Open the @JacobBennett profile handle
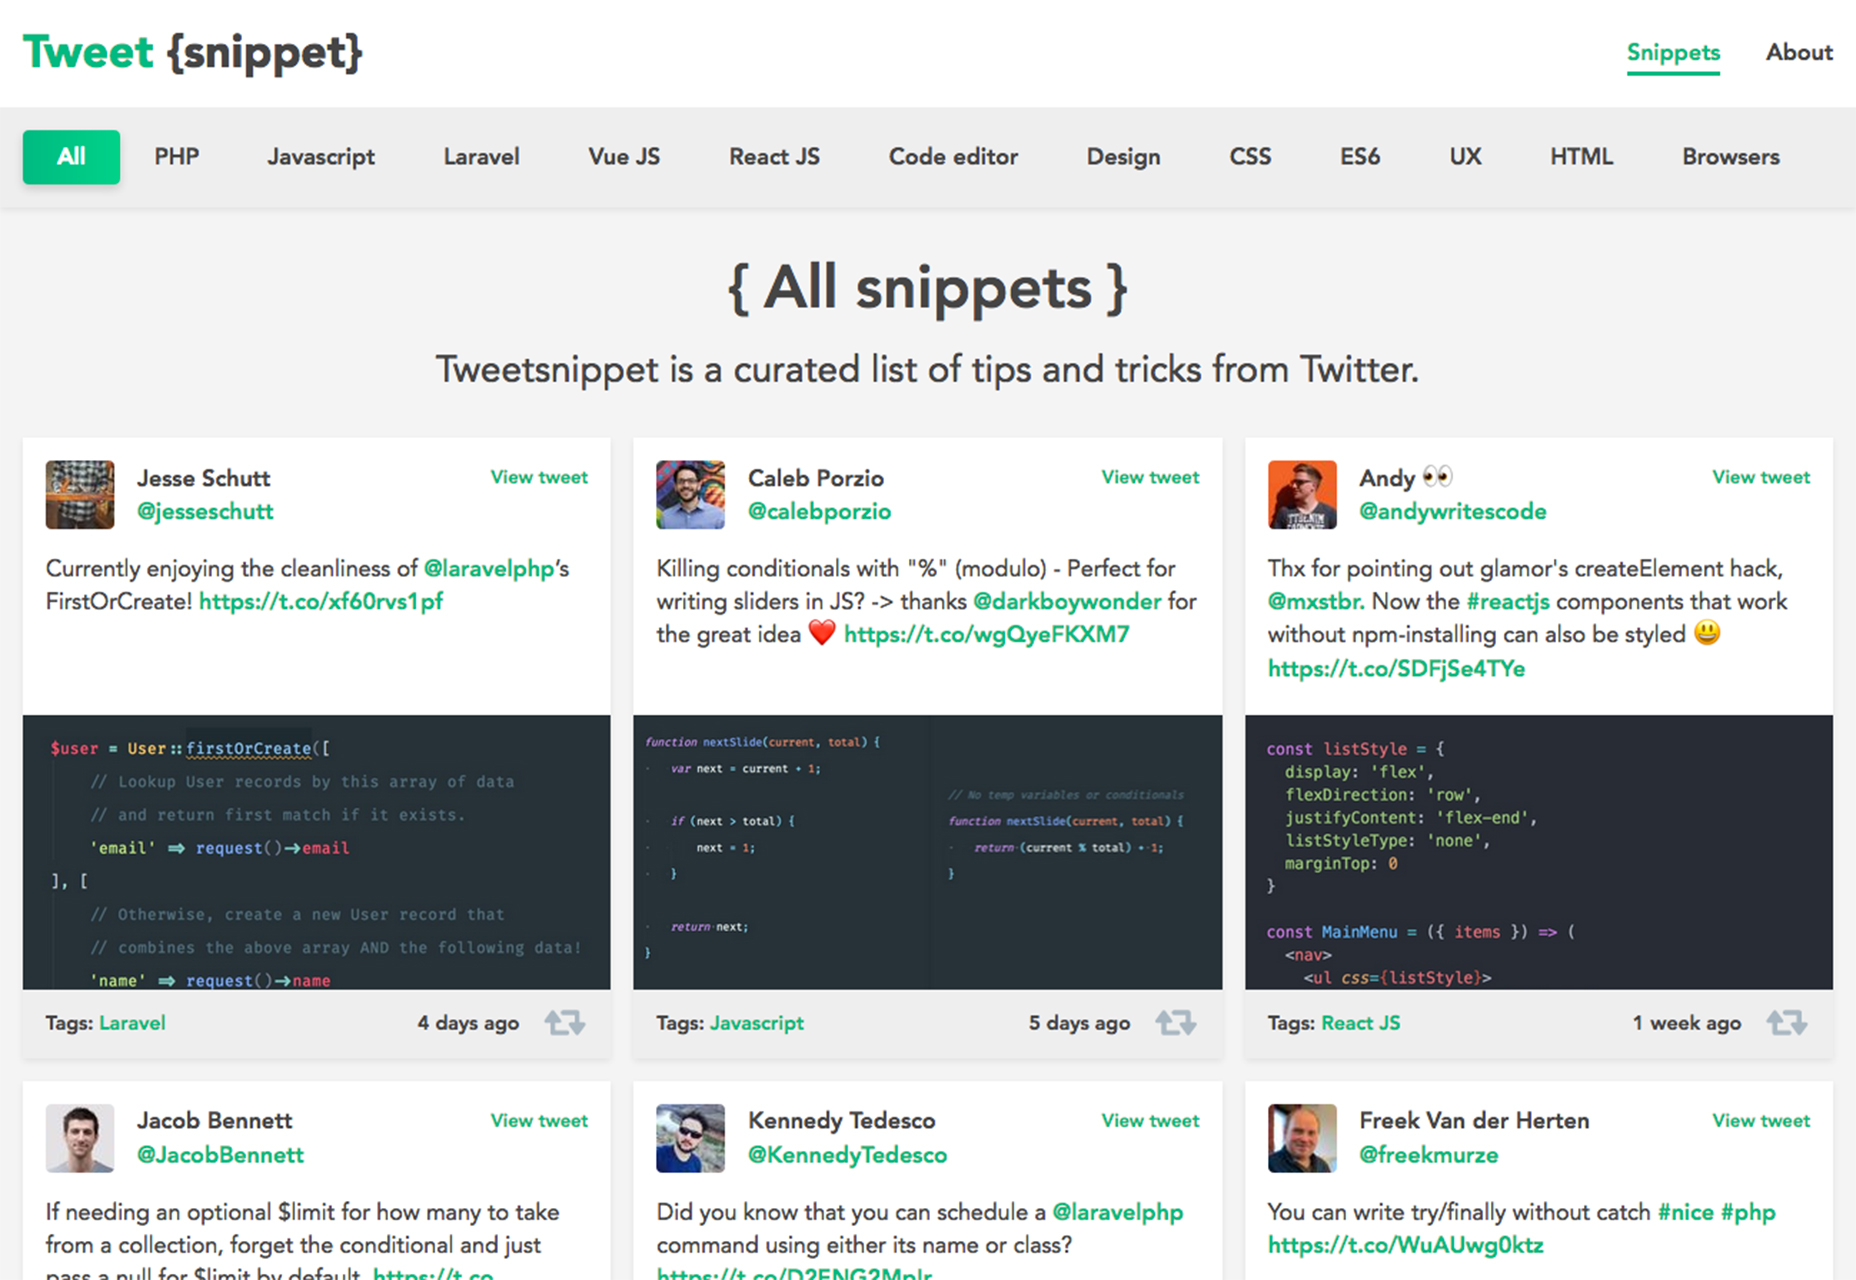The width and height of the screenshot is (1856, 1280). [x=220, y=1155]
